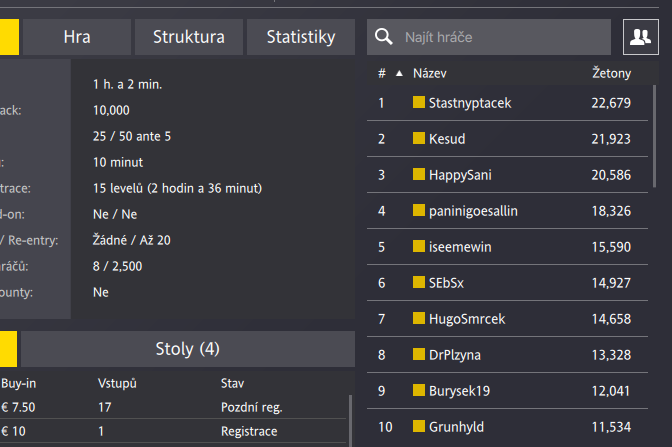
Task: Click yellow icon next to Stastnyptacek
Action: 419,103
